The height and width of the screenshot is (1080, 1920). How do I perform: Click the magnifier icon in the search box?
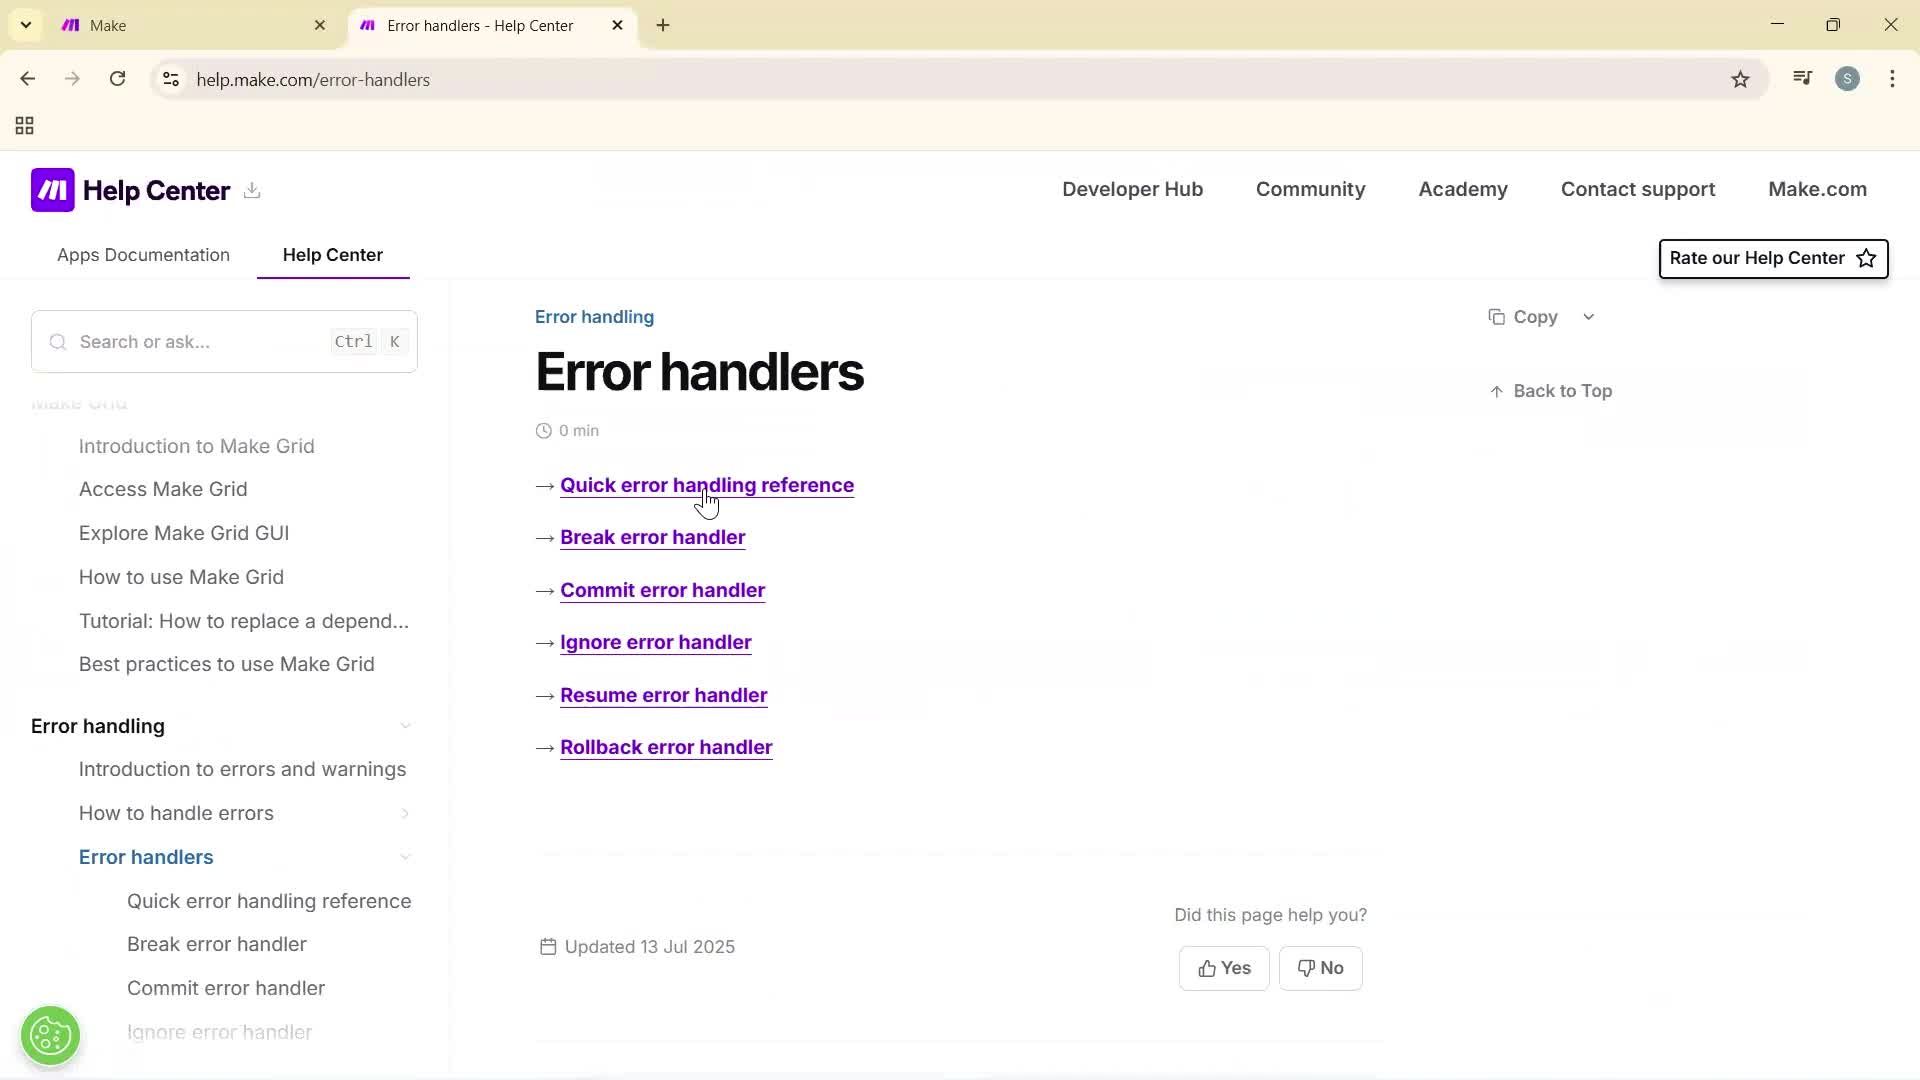[57, 341]
